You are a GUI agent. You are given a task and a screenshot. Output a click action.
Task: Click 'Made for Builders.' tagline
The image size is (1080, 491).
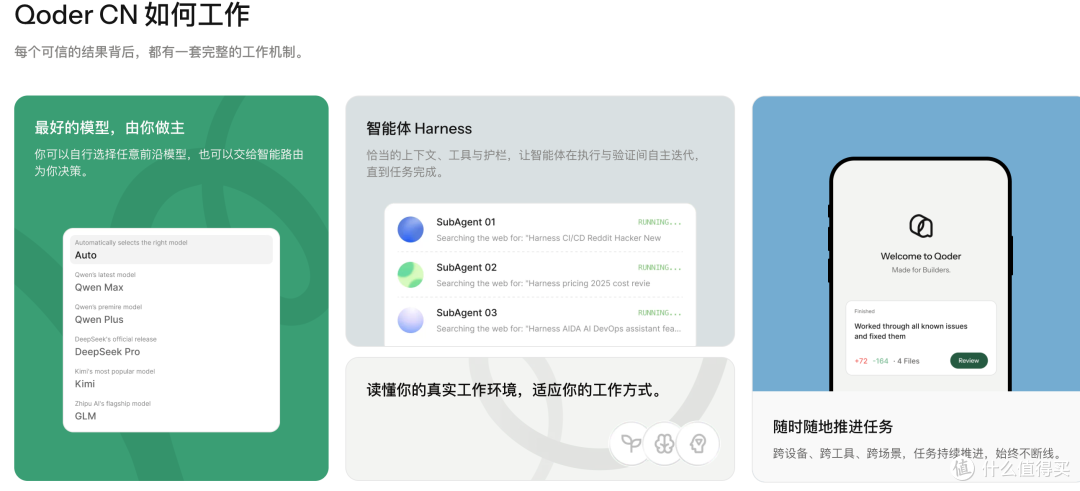(920, 271)
